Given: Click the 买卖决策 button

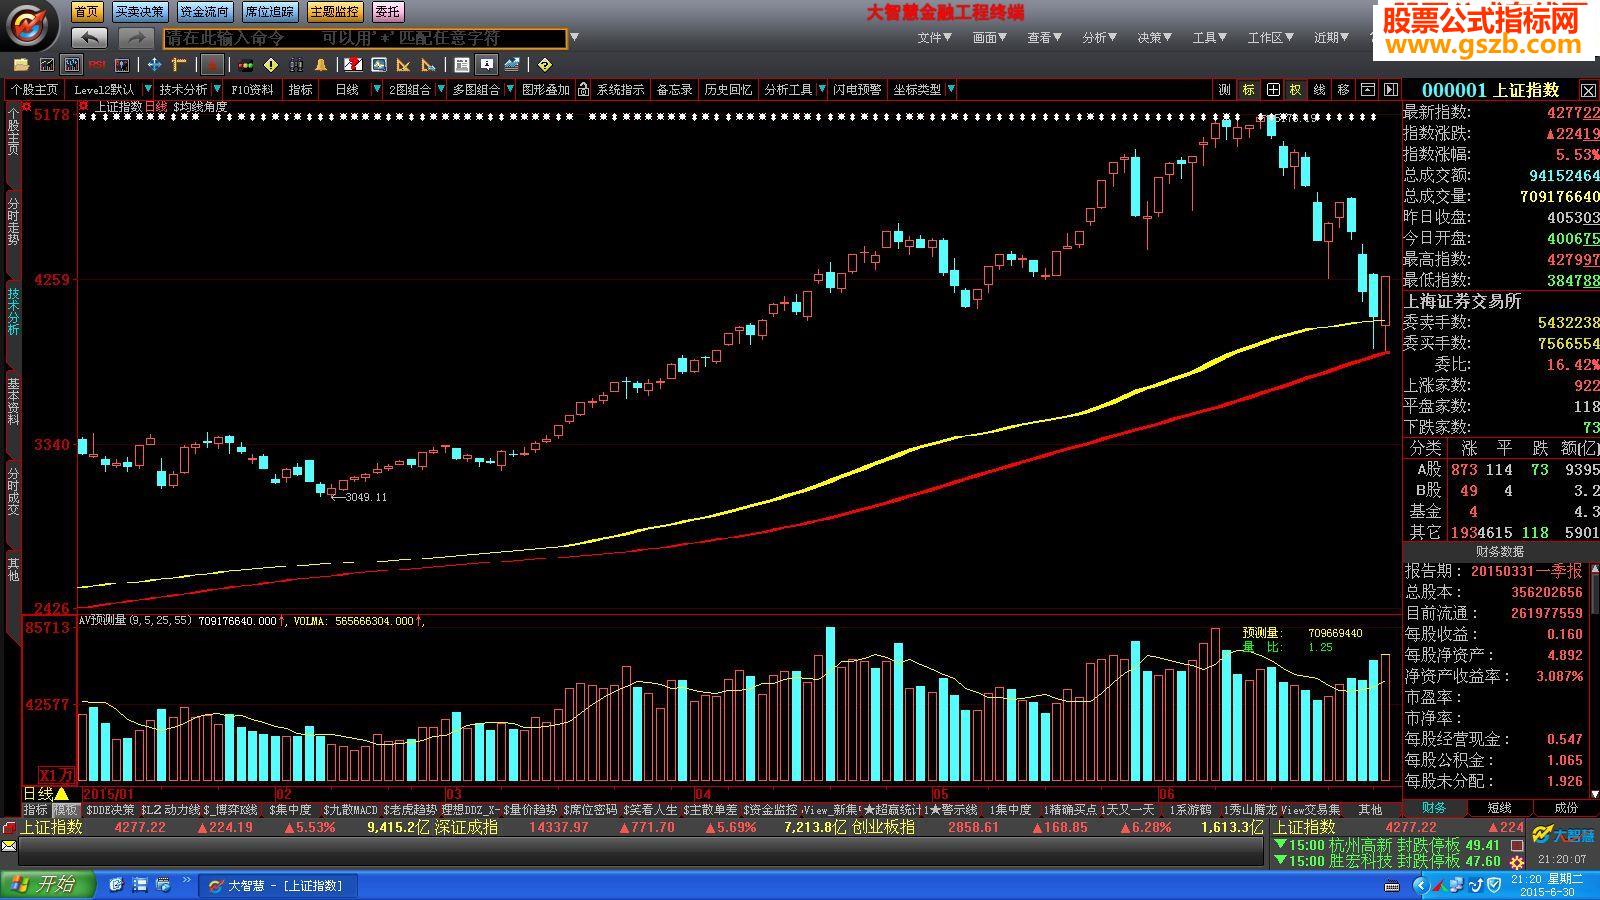Looking at the screenshot, I should [139, 12].
